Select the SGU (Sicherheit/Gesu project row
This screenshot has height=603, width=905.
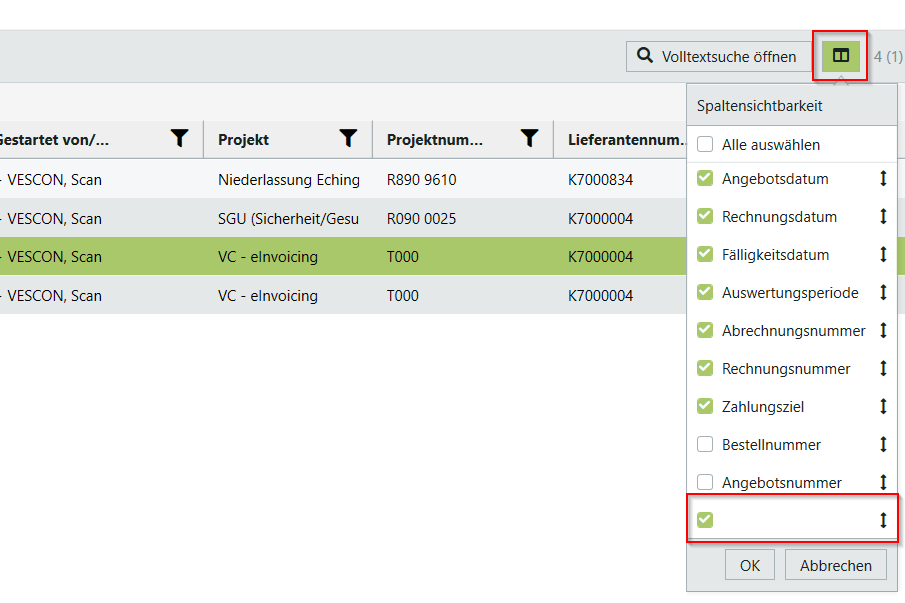[288, 218]
